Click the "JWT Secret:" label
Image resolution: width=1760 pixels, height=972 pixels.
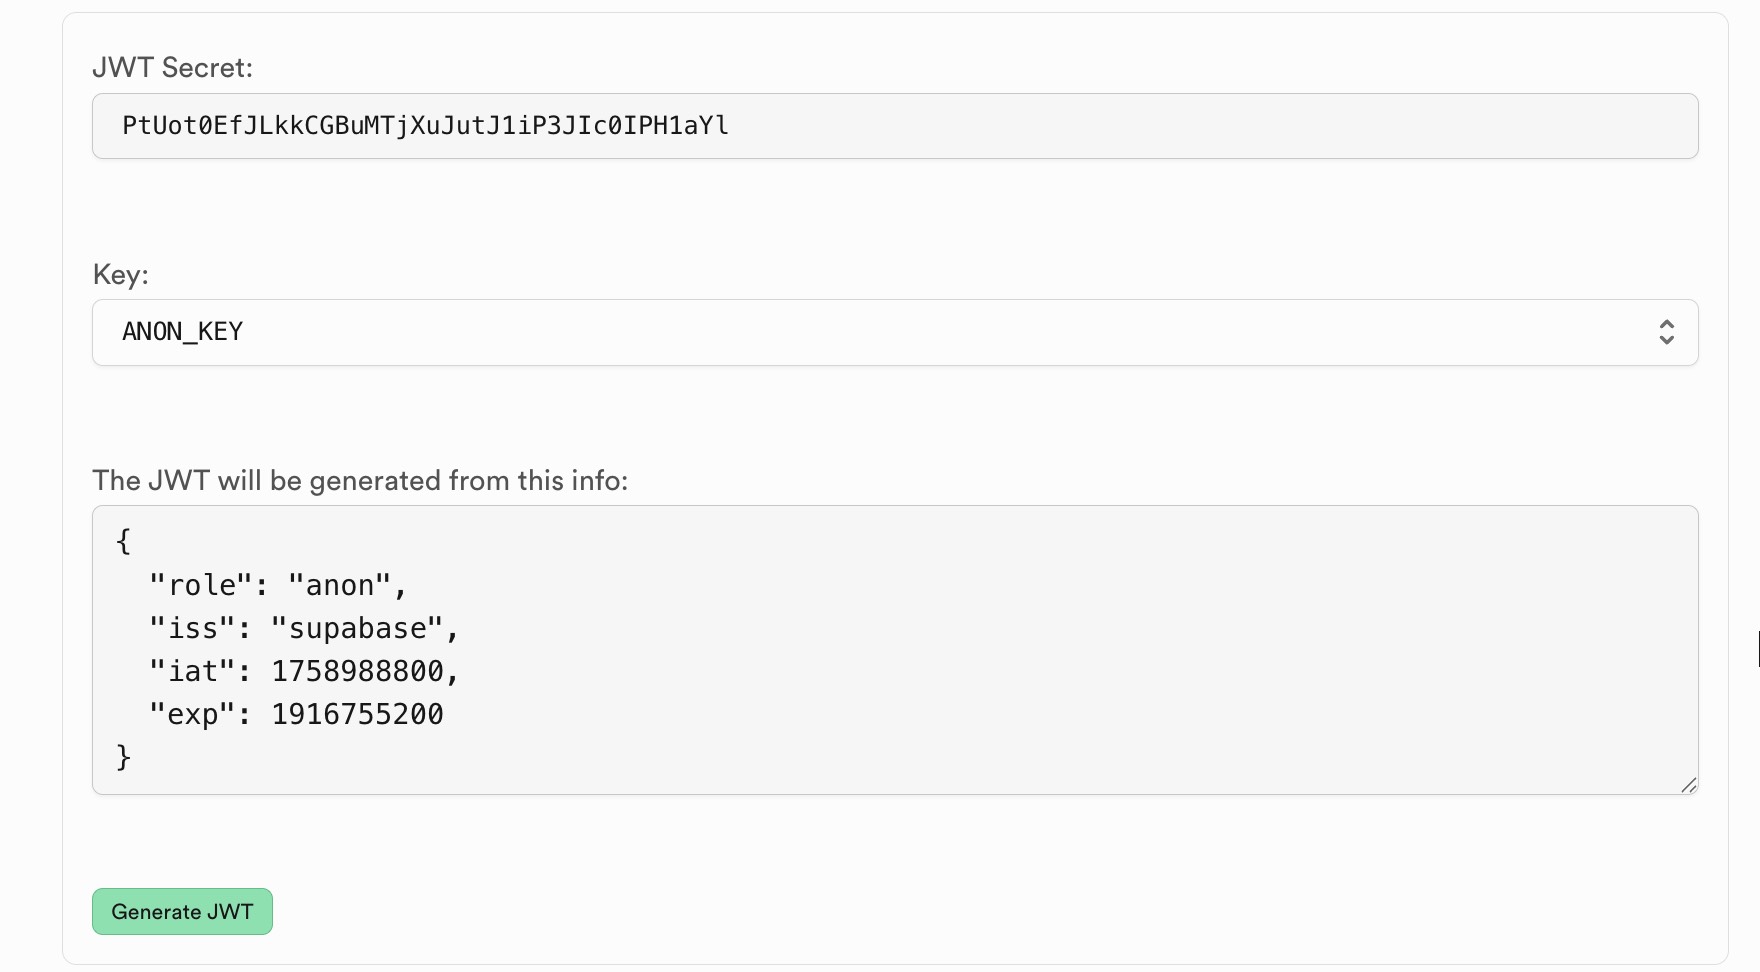[172, 68]
